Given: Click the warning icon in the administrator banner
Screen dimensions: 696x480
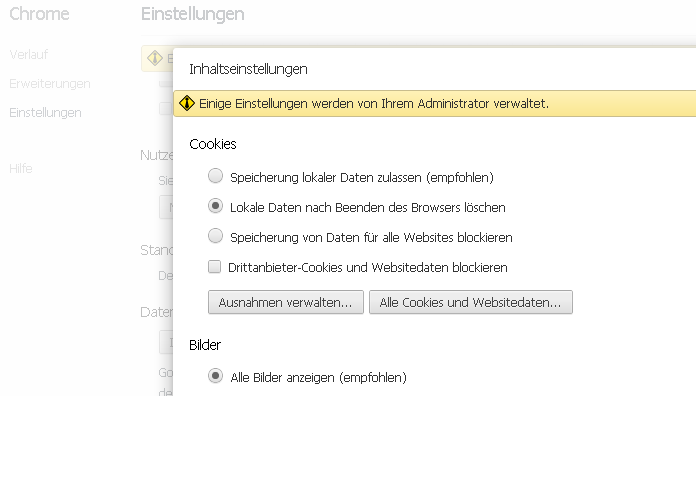Looking at the screenshot, I should click(x=187, y=103).
